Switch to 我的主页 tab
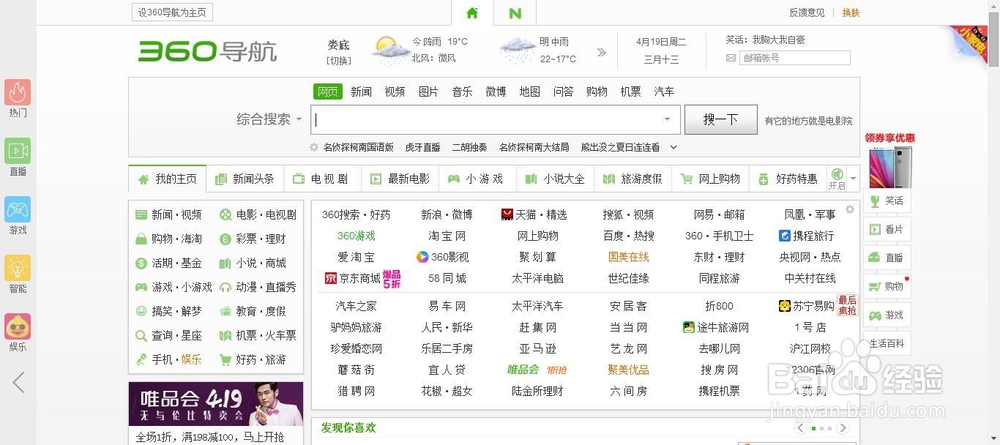This screenshot has height=445, width=1000. pos(167,179)
